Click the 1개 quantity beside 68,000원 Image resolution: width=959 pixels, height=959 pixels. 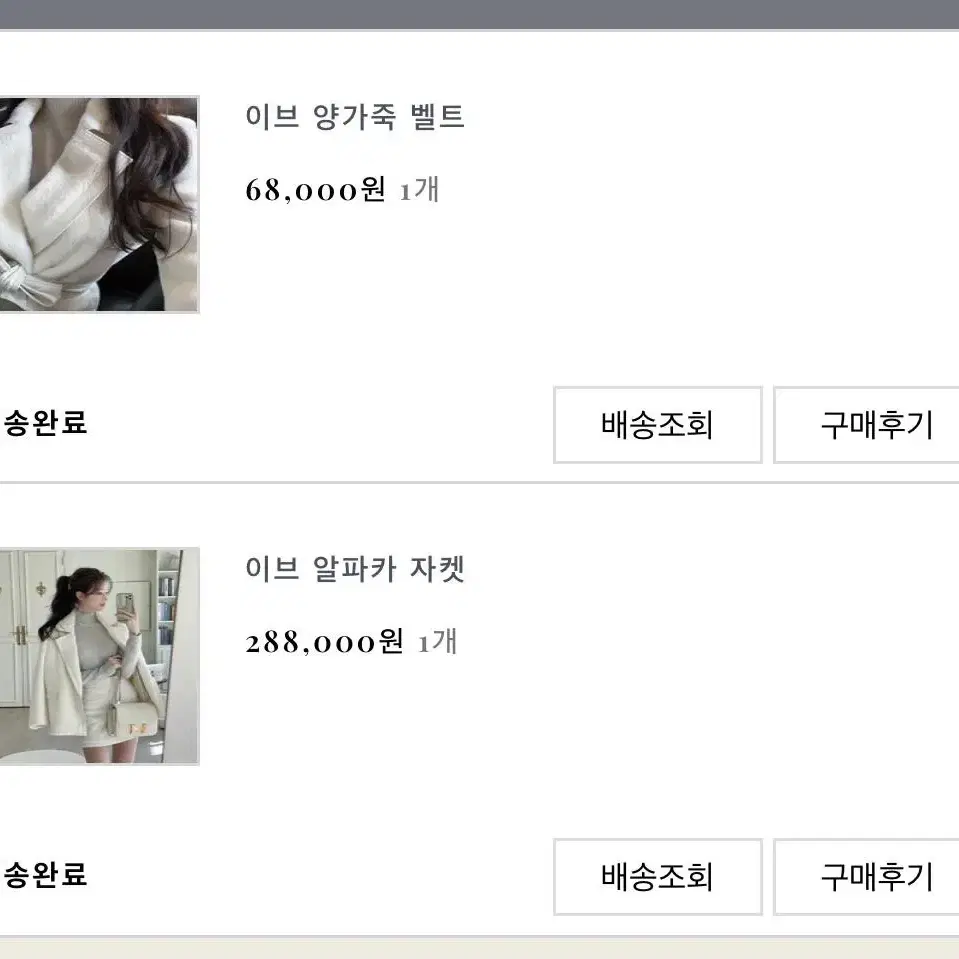coord(420,190)
